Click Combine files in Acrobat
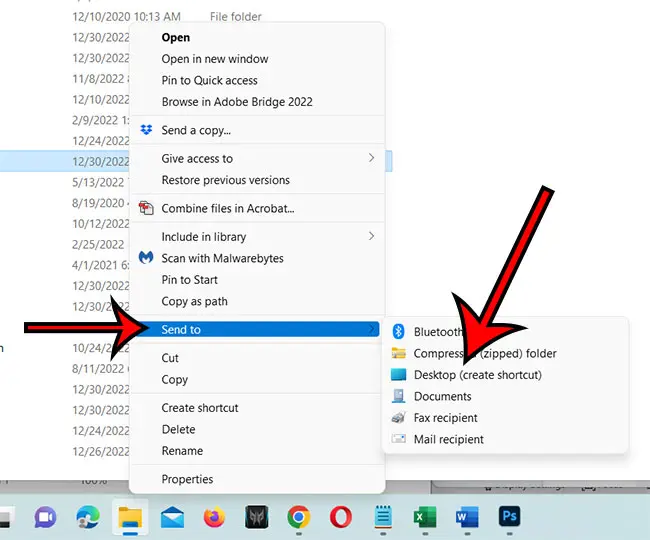Screen dimensions: 650x540 pos(227,208)
